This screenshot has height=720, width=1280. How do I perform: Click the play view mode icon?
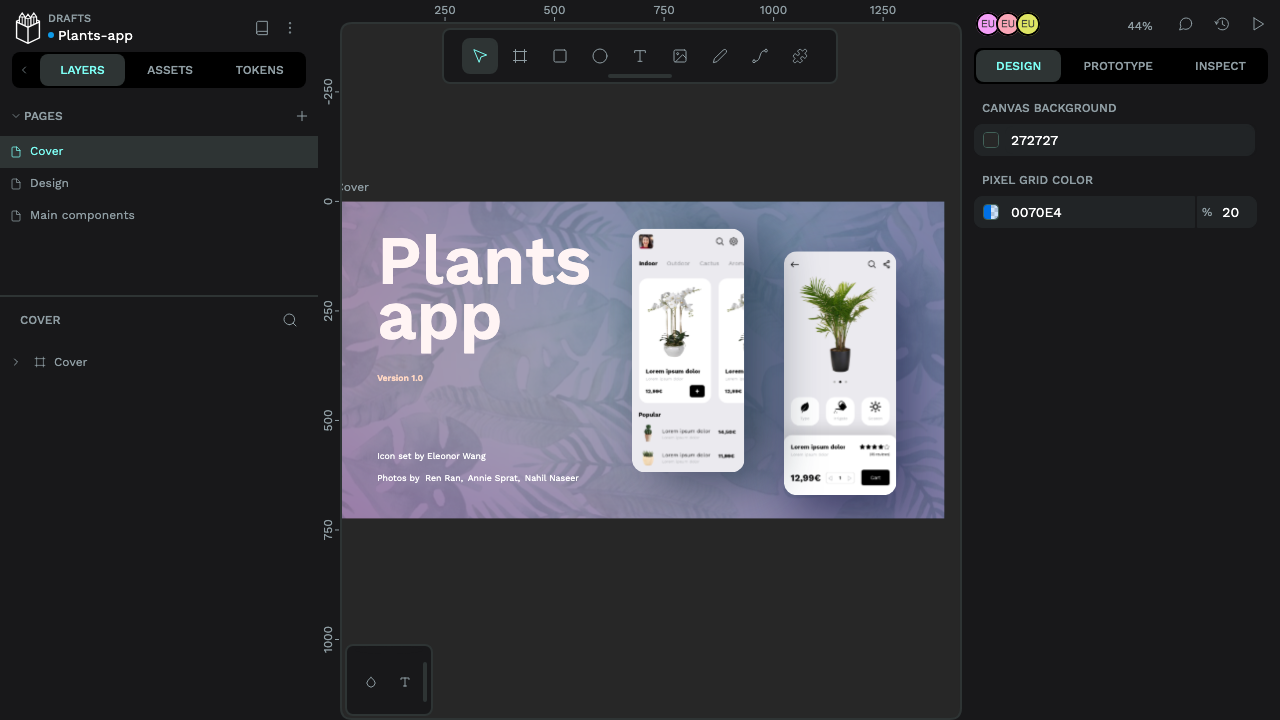tap(1258, 24)
